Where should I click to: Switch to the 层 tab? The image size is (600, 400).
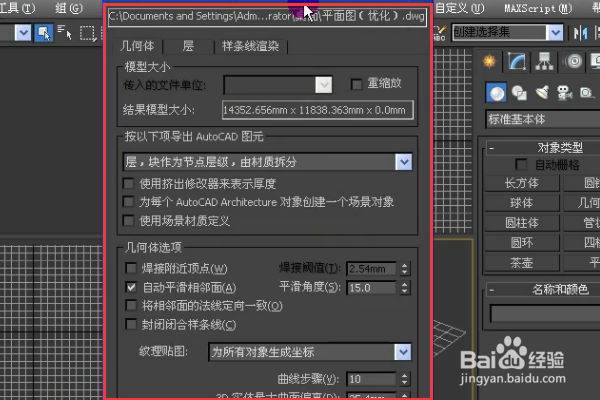coord(188,46)
